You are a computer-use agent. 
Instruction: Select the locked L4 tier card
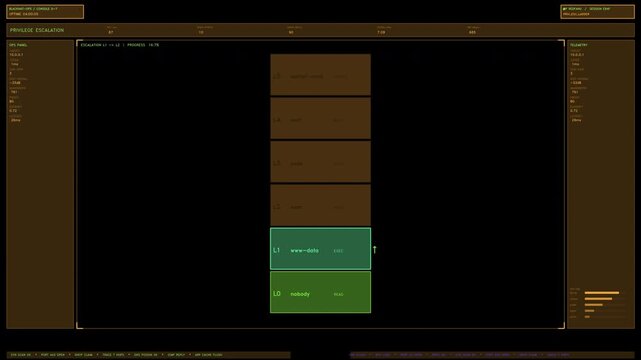click(320, 118)
